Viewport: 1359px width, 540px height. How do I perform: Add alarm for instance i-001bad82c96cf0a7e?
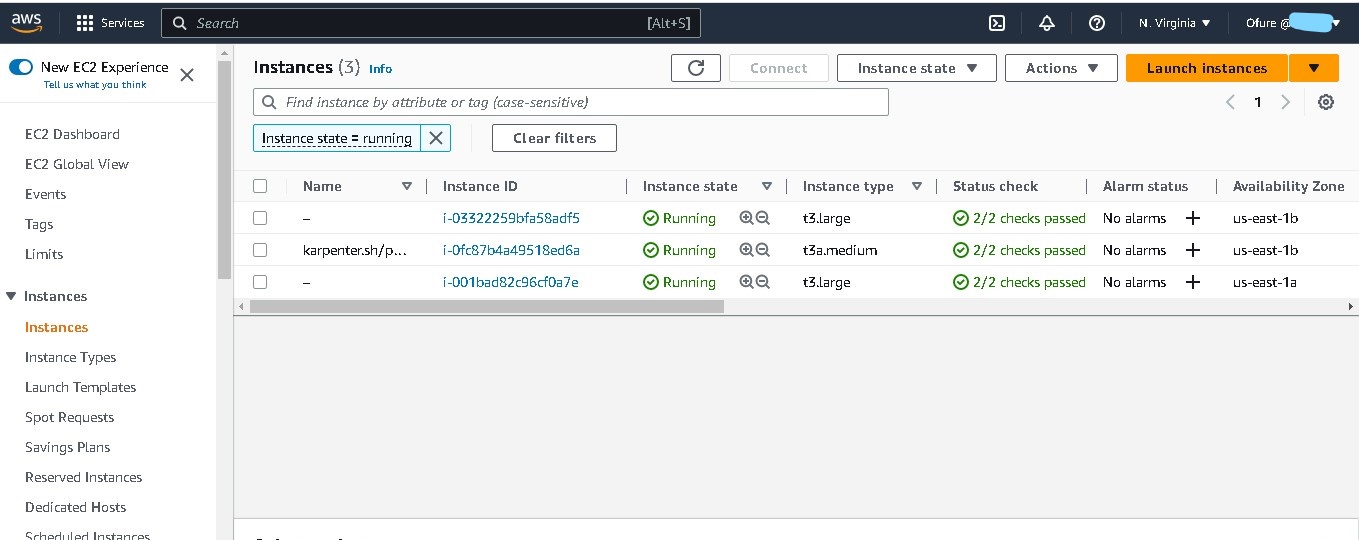click(1192, 282)
